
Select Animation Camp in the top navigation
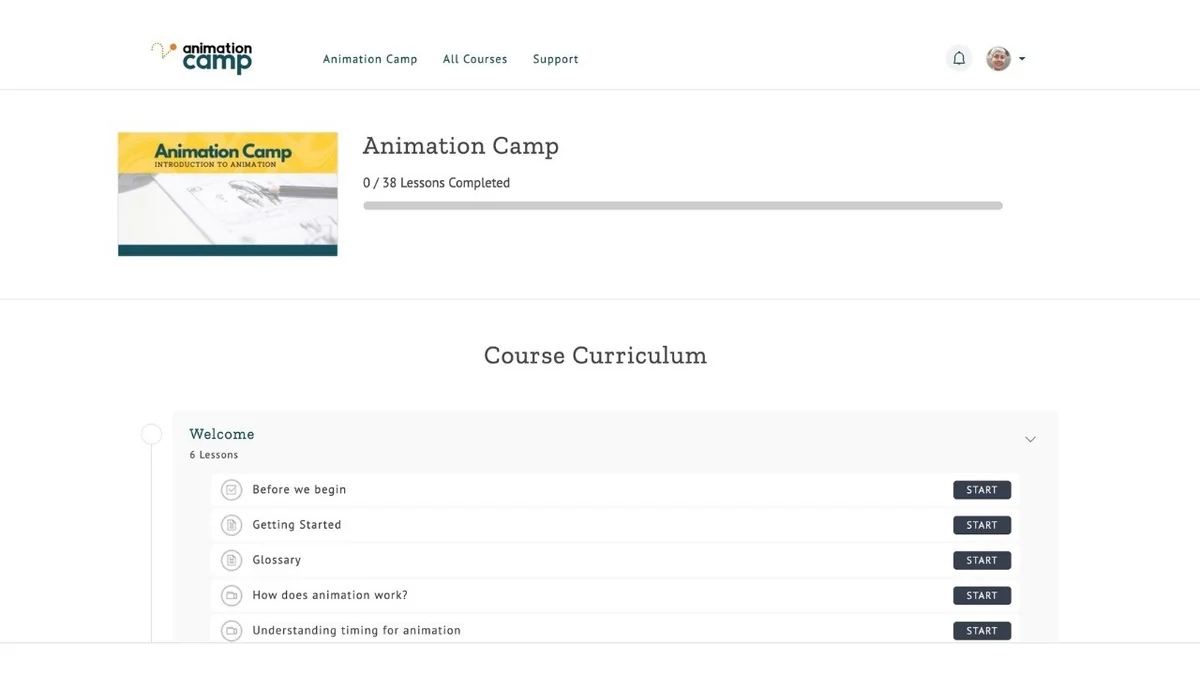tap(370, 59)
